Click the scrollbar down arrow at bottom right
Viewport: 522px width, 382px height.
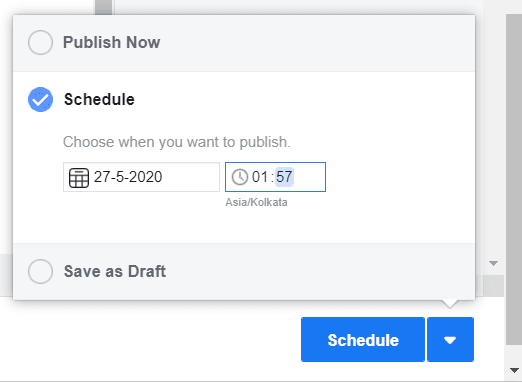click(x=514, y=370)
